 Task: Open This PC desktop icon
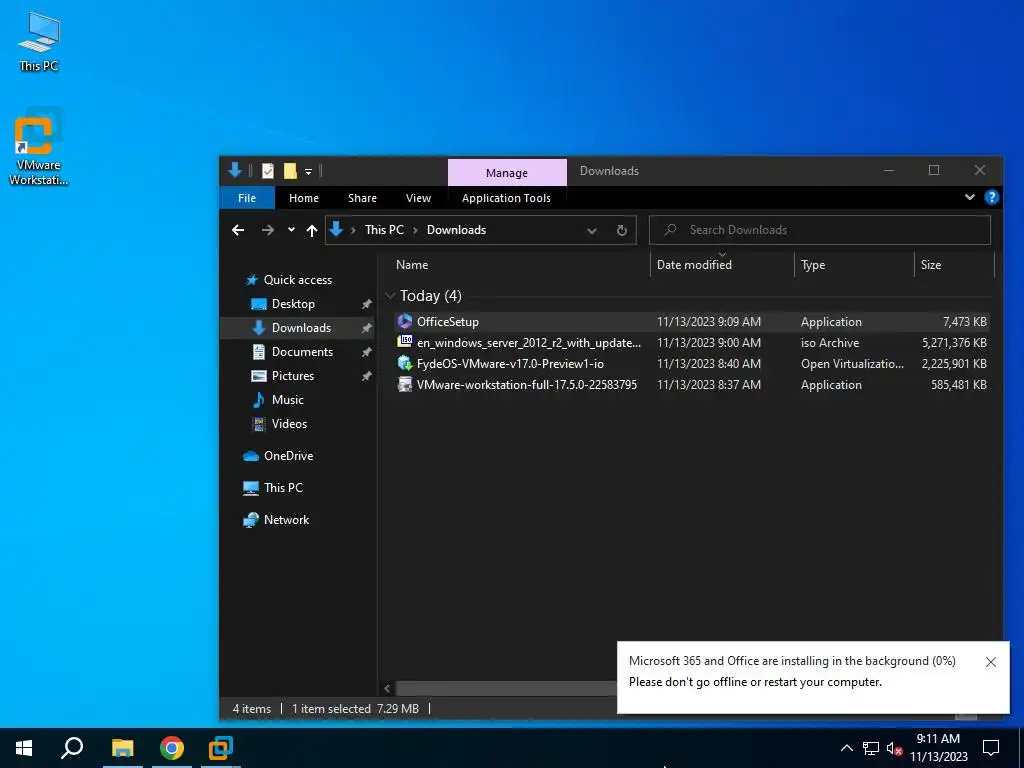[39, 40]
